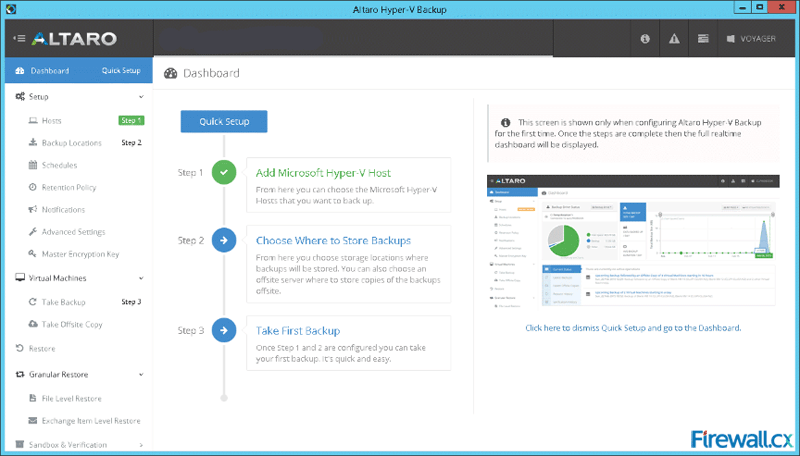Open the information icon in header
Image resolution: width=800 pixels, height=456 pixels.
point(645,39)
